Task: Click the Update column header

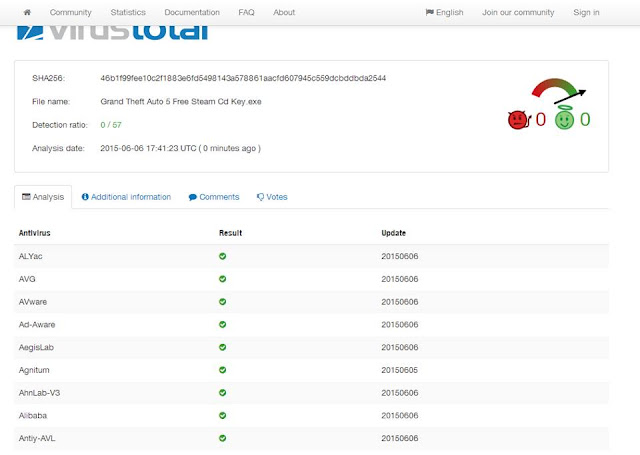Action: point(393,233)
